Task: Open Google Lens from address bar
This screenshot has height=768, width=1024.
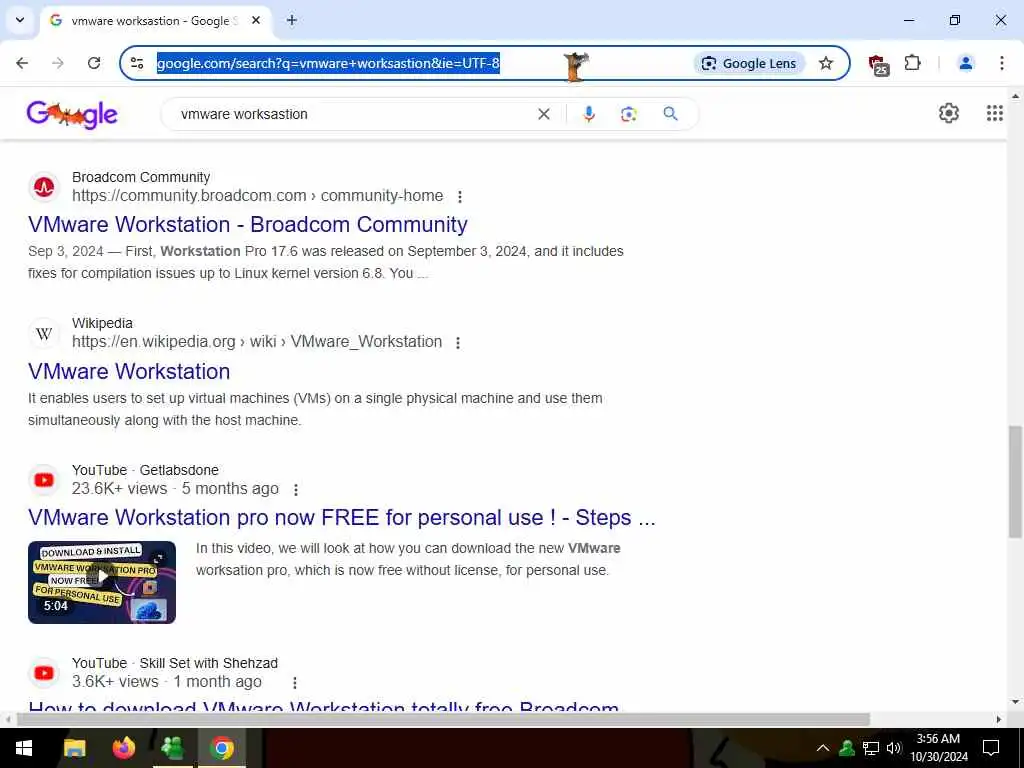Action: click(x=749, y=63)
